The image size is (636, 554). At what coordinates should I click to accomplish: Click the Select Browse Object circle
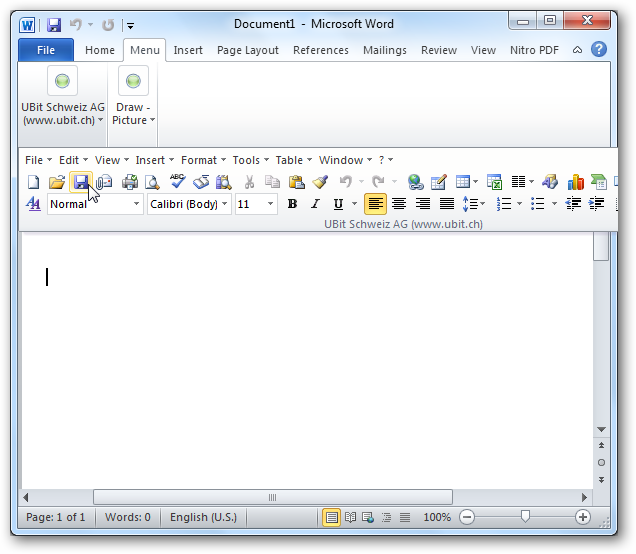[601, 462]
